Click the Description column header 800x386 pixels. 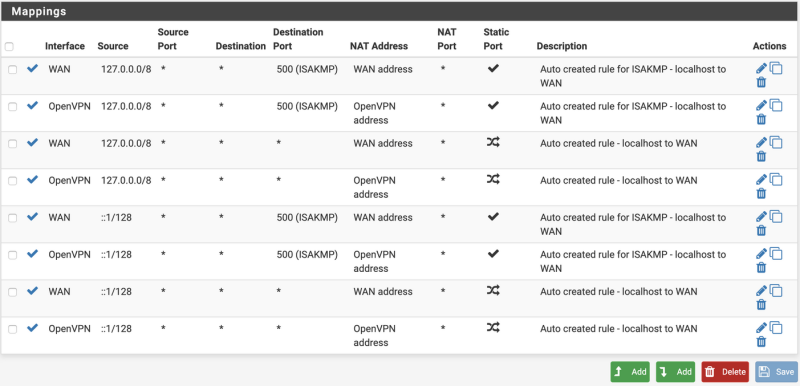click(x=562, y=46)
